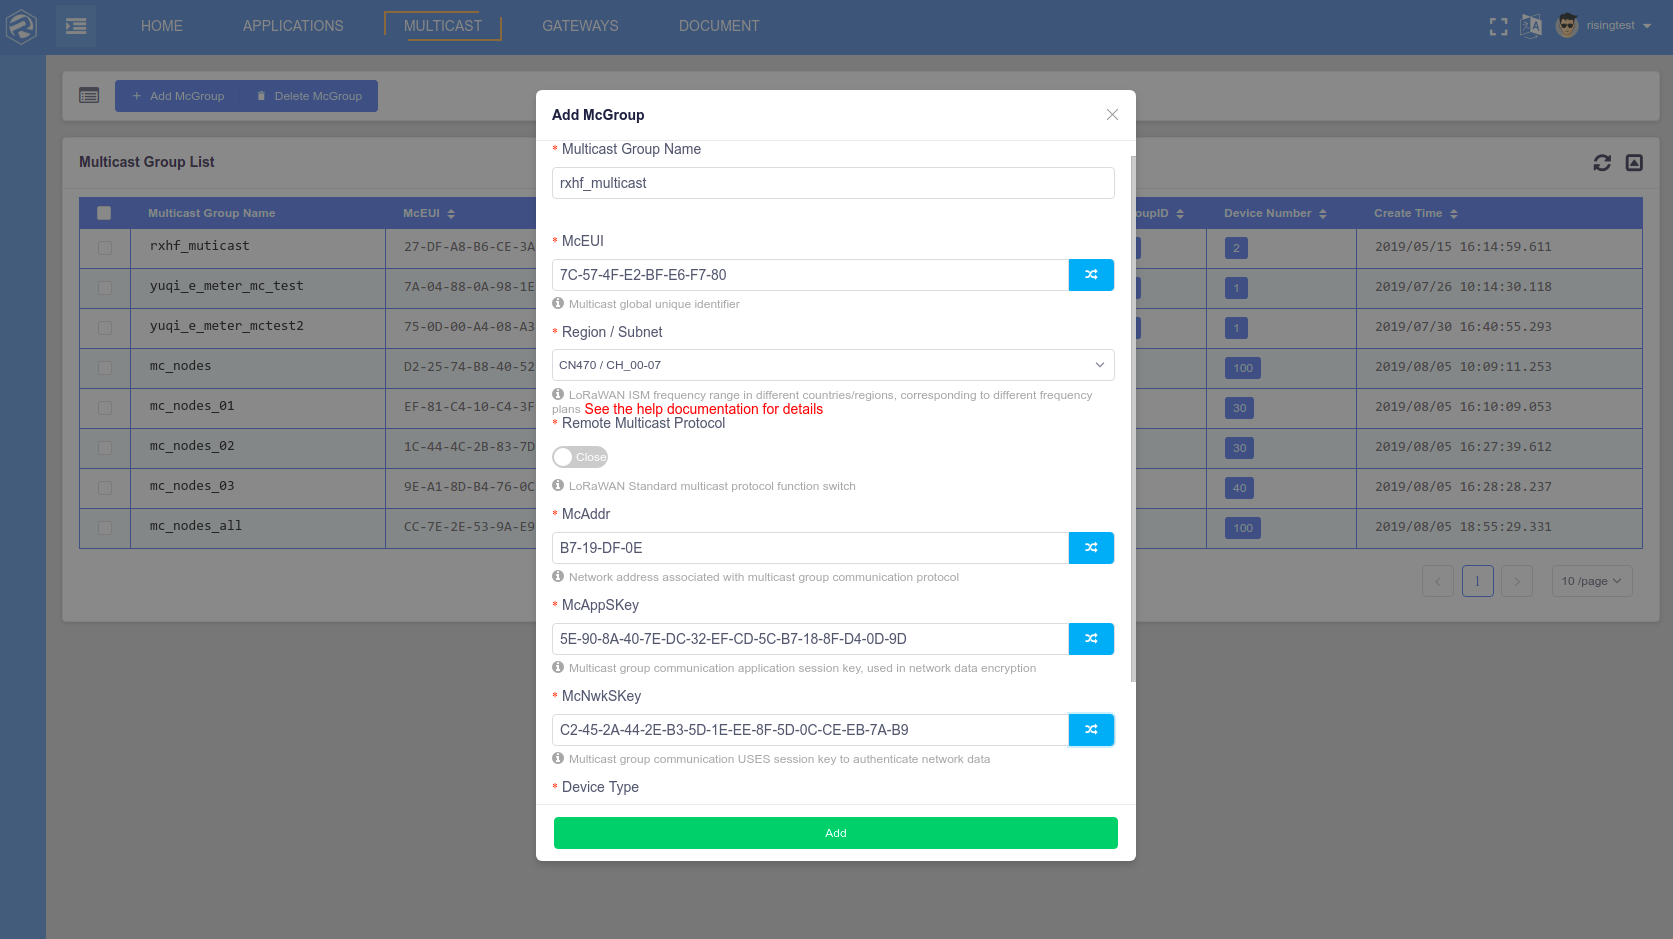Go to the GATEWAYS tab
This screenshot has width=1673, height=939.
[580, 26]
